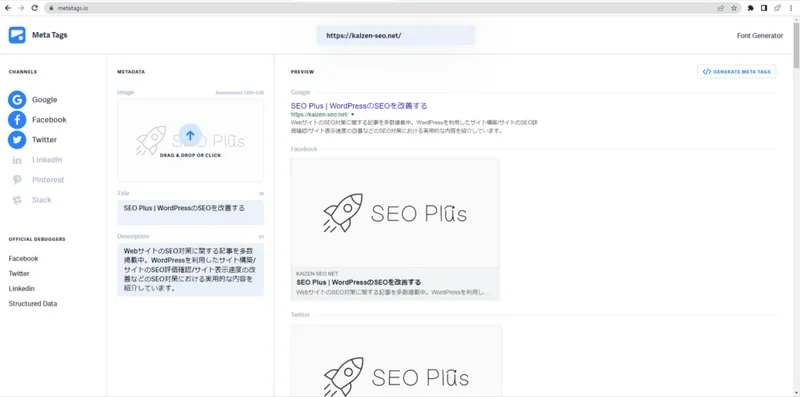This screenshot has width=800, height=397.
Task: Click the Meta Tags brand text
Action: coord(49,35)
